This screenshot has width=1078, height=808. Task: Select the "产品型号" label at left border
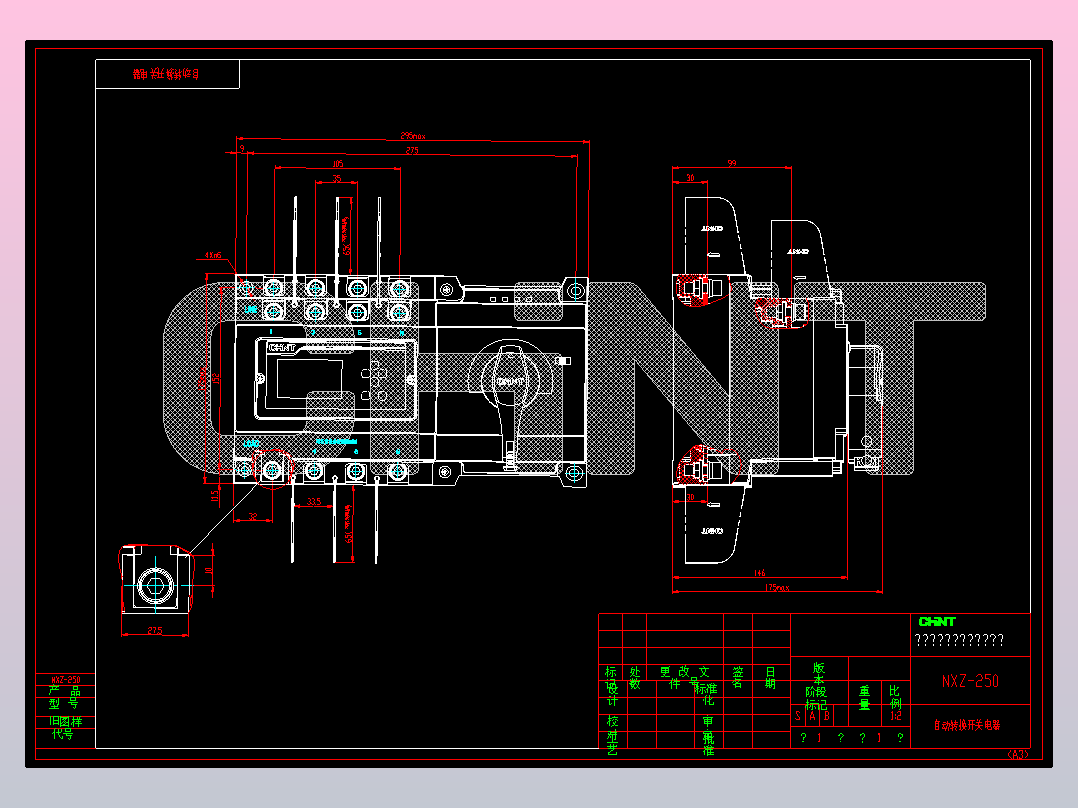pos(64,697)
